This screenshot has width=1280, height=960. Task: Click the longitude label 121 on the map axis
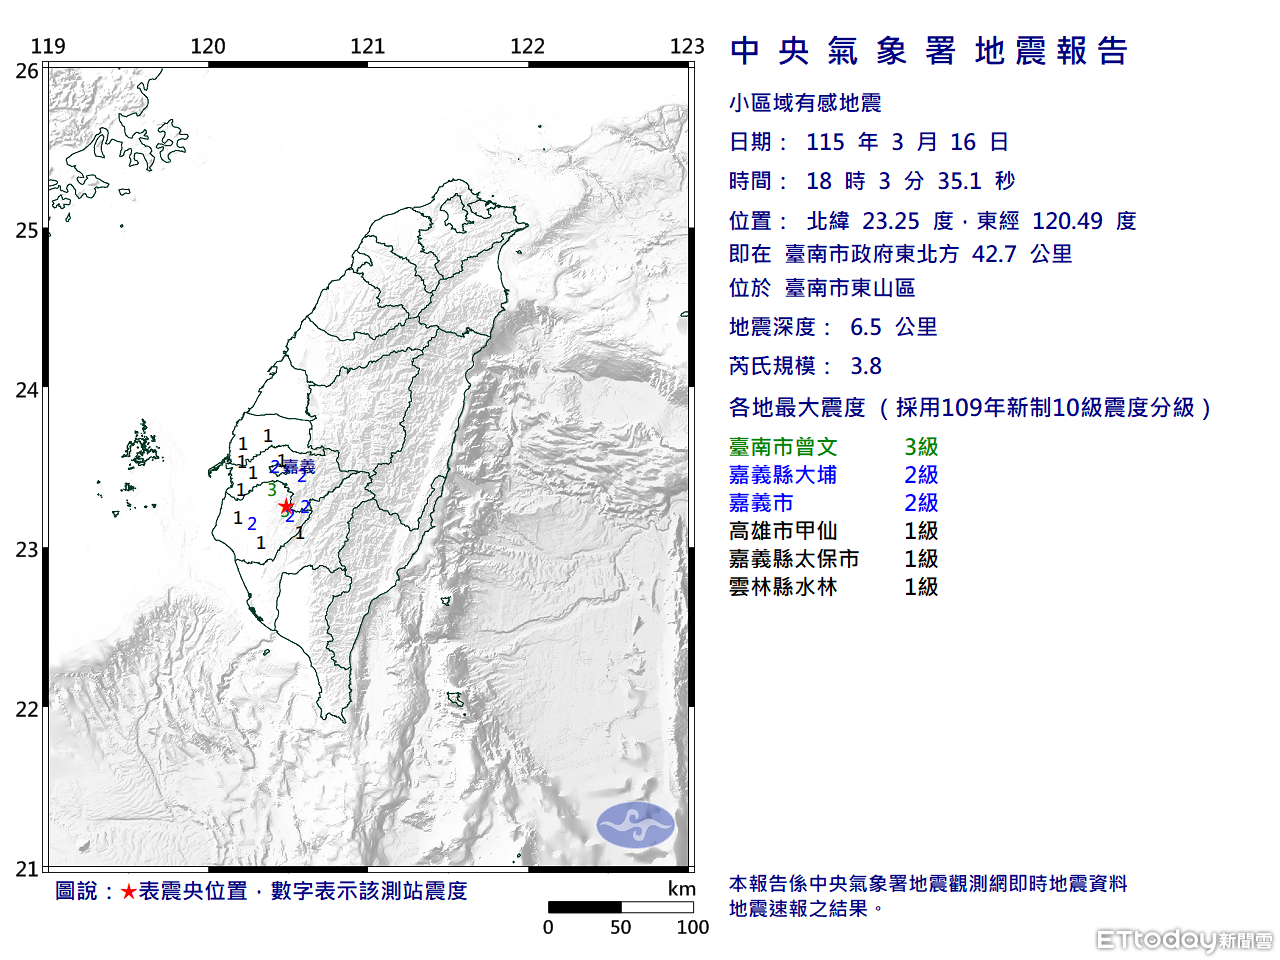click(x=369, y=45)
